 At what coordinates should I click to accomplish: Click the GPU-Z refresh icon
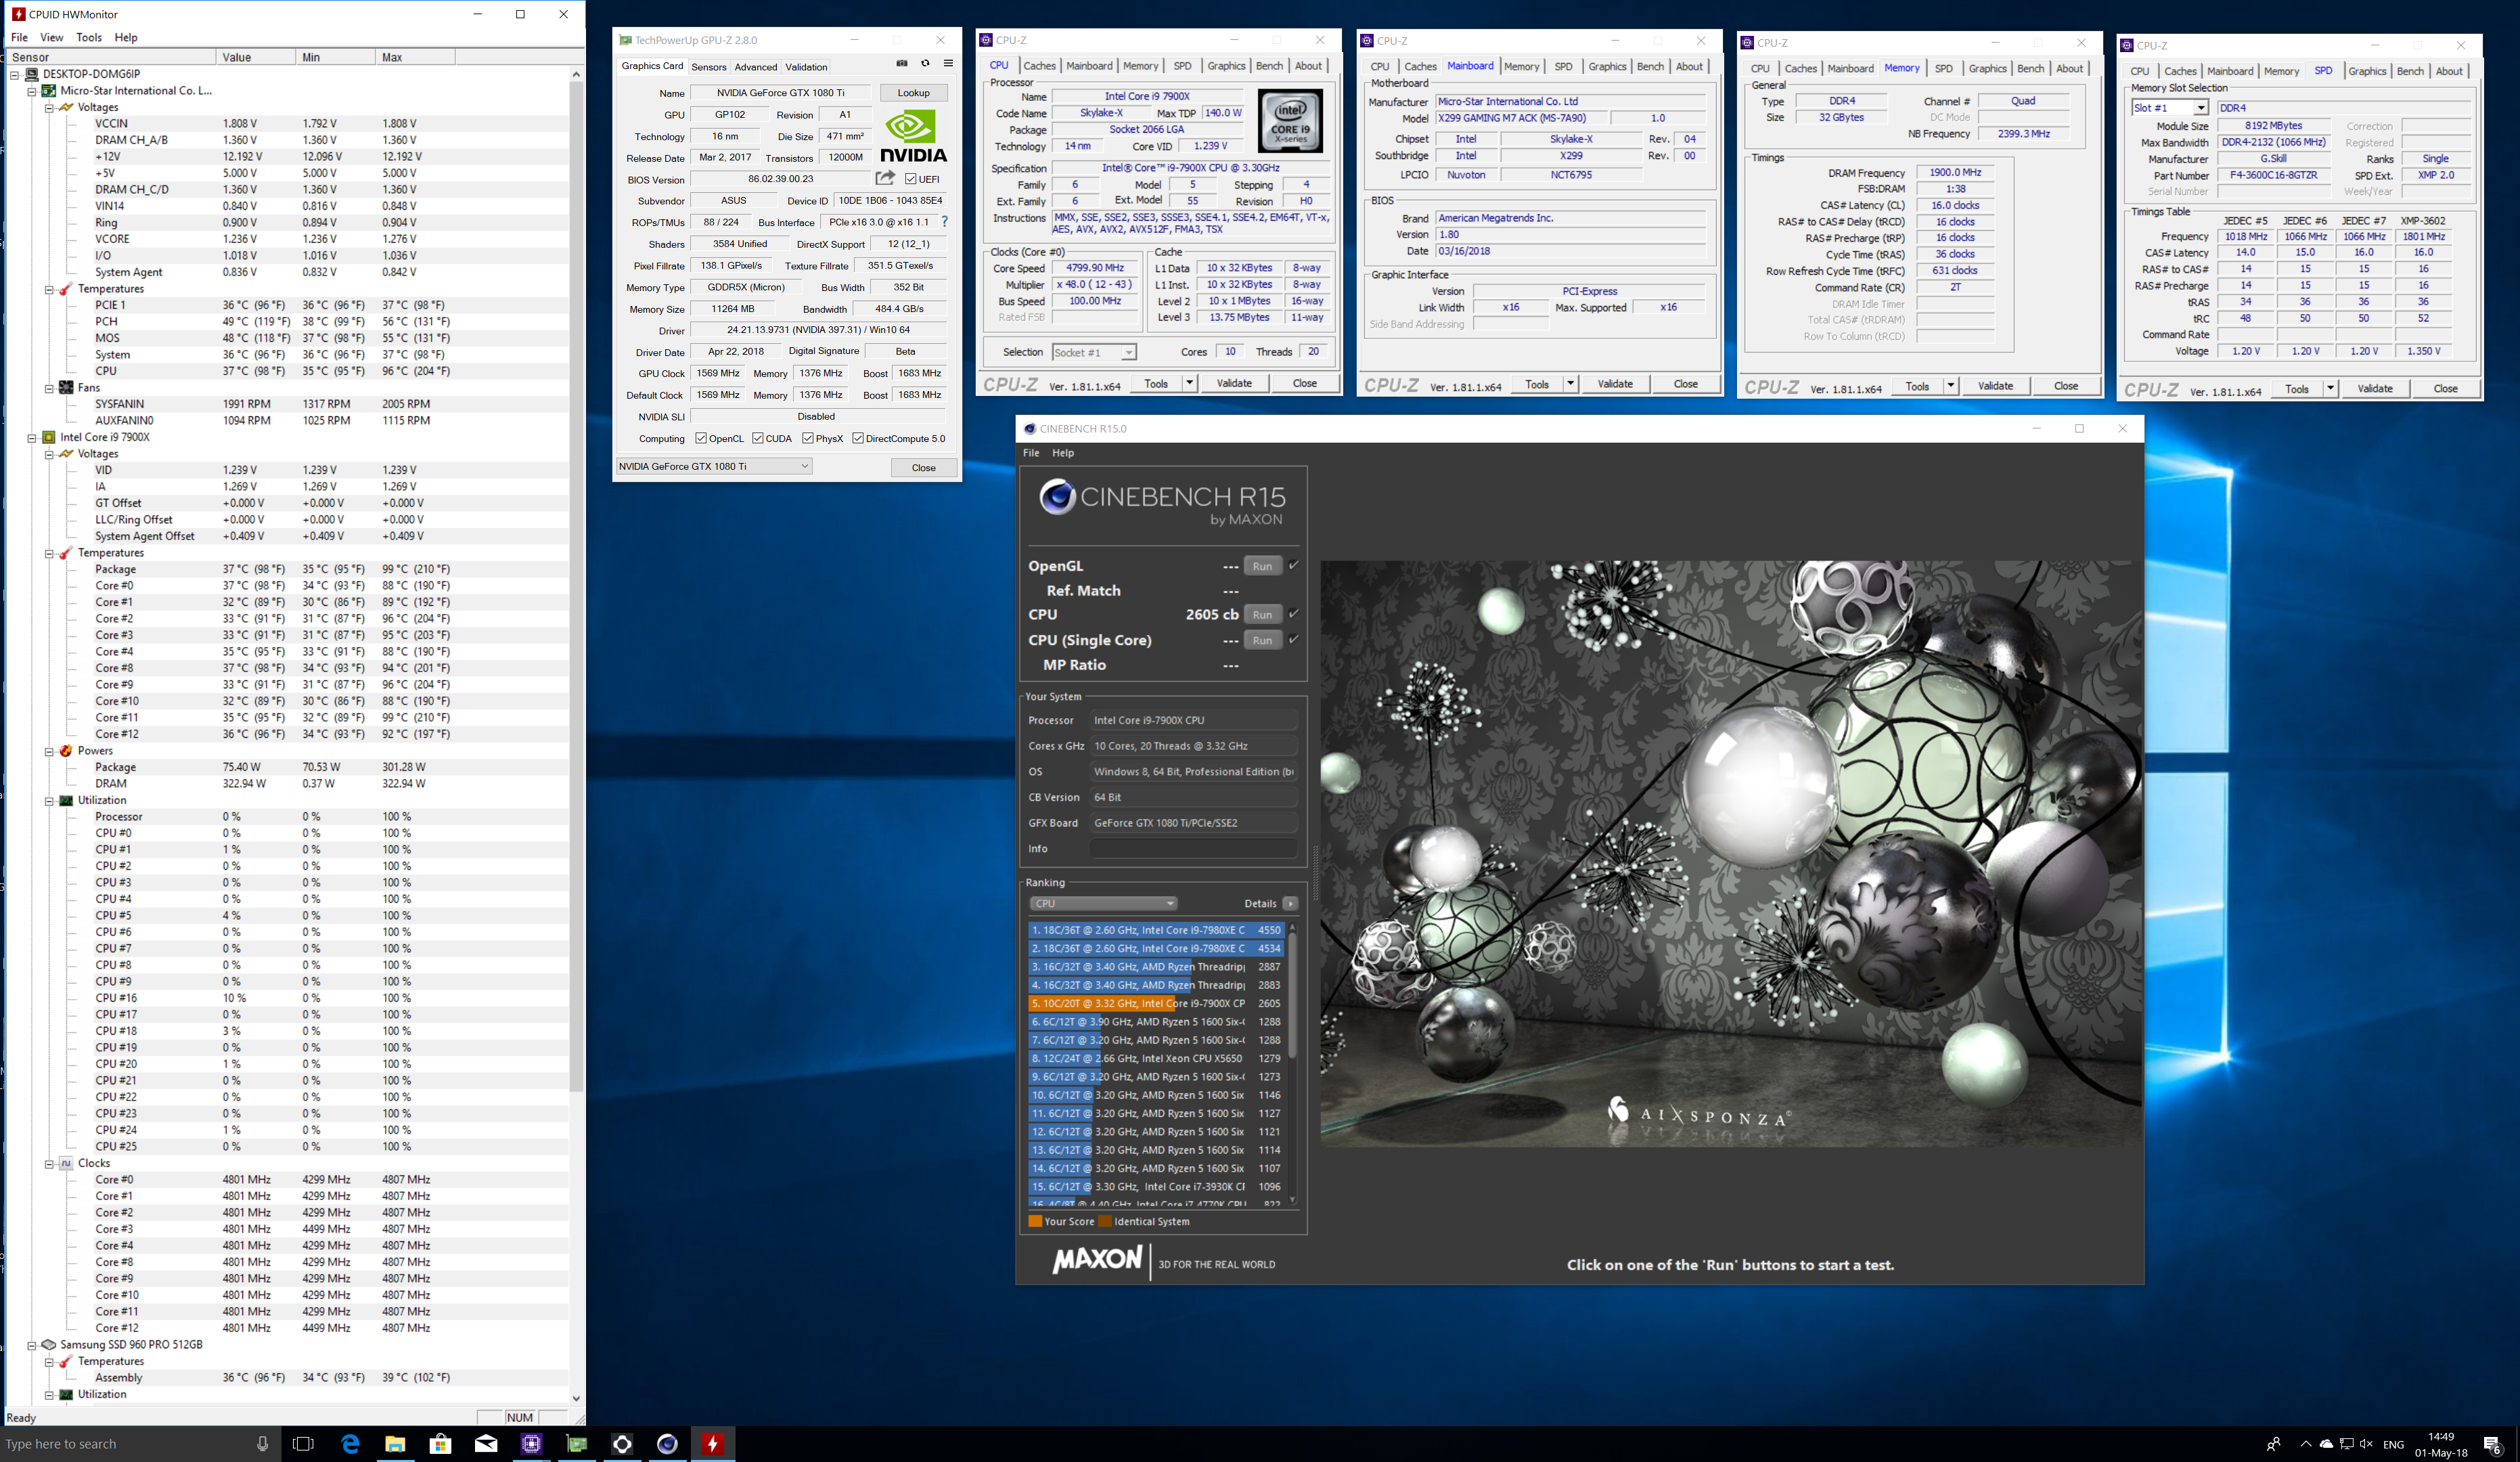pos(925,64)
